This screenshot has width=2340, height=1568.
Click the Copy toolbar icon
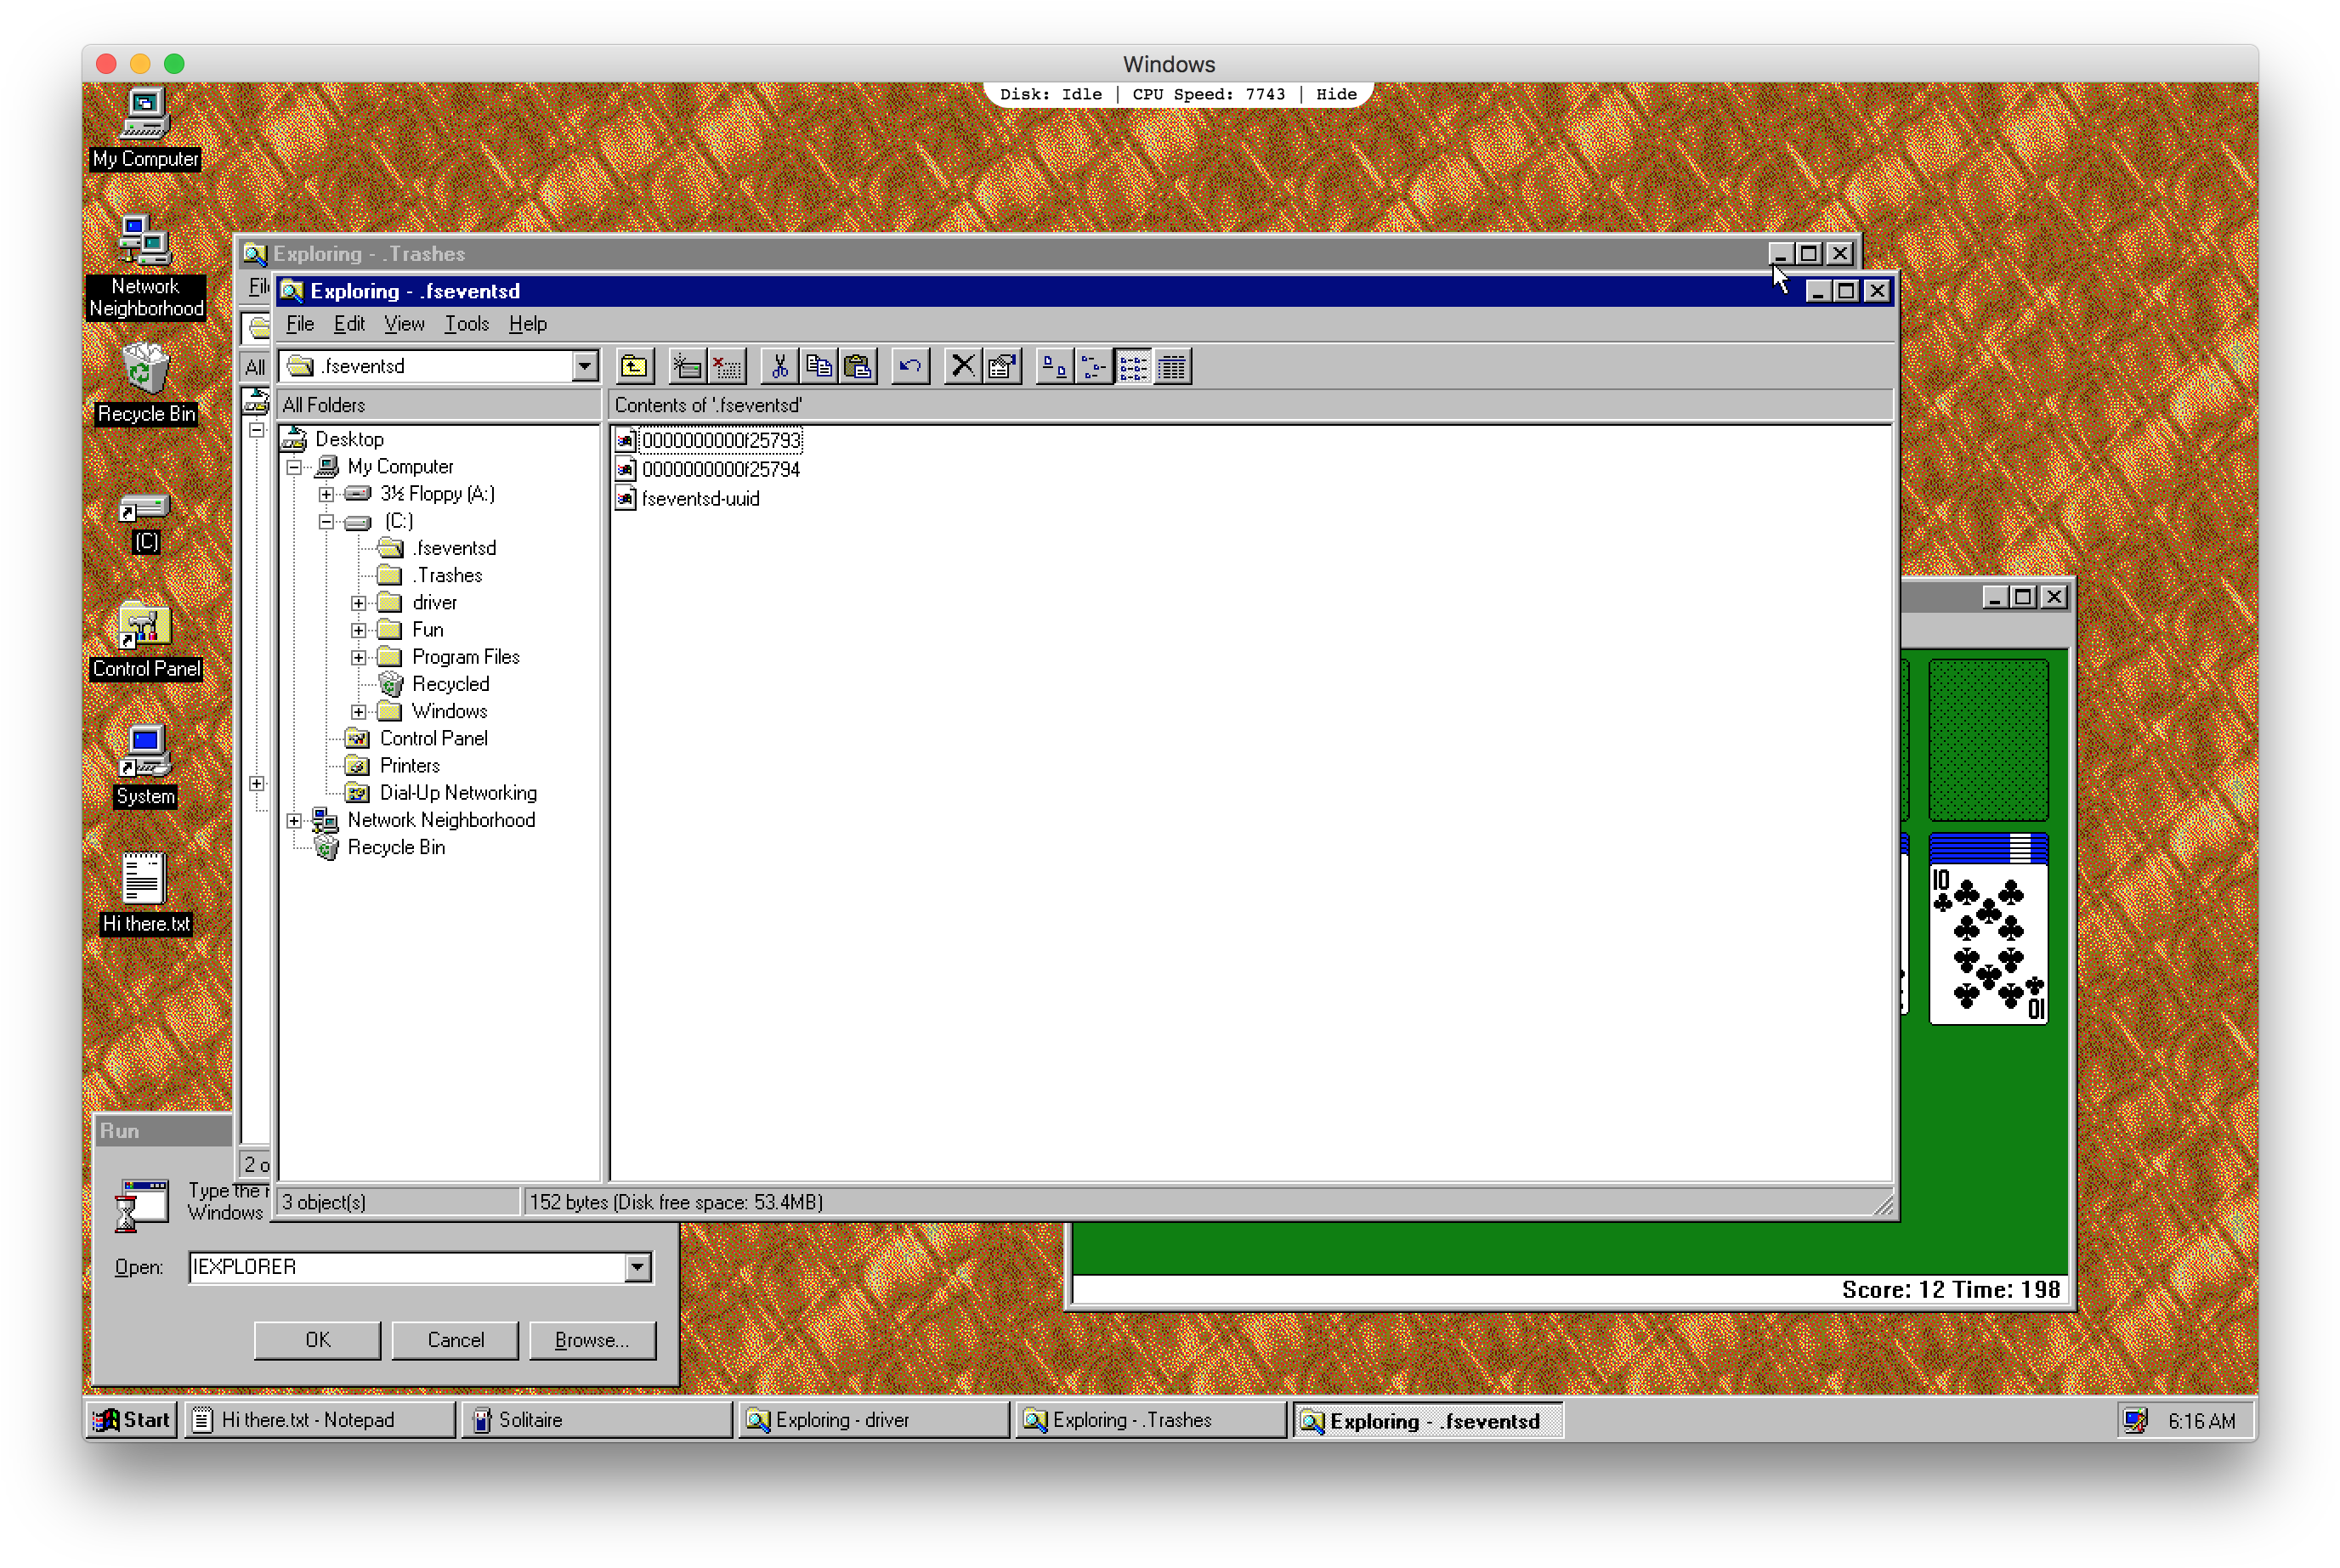coord(818,367)
